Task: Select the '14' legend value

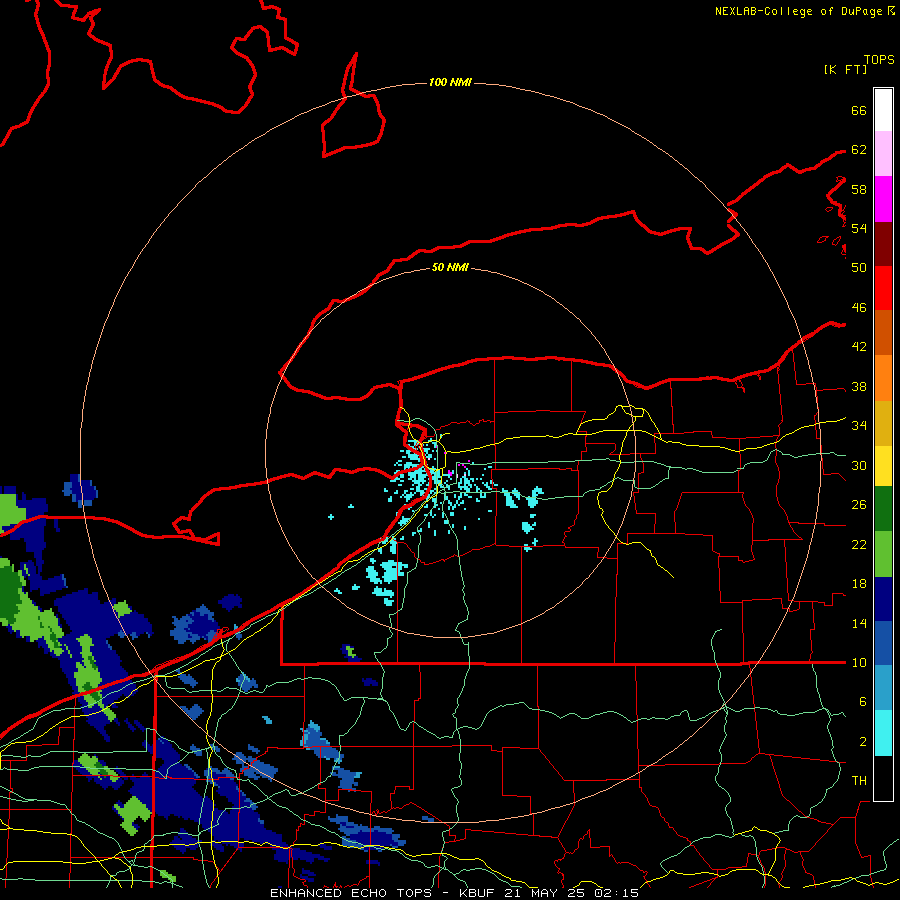Action: click(859, 623)
